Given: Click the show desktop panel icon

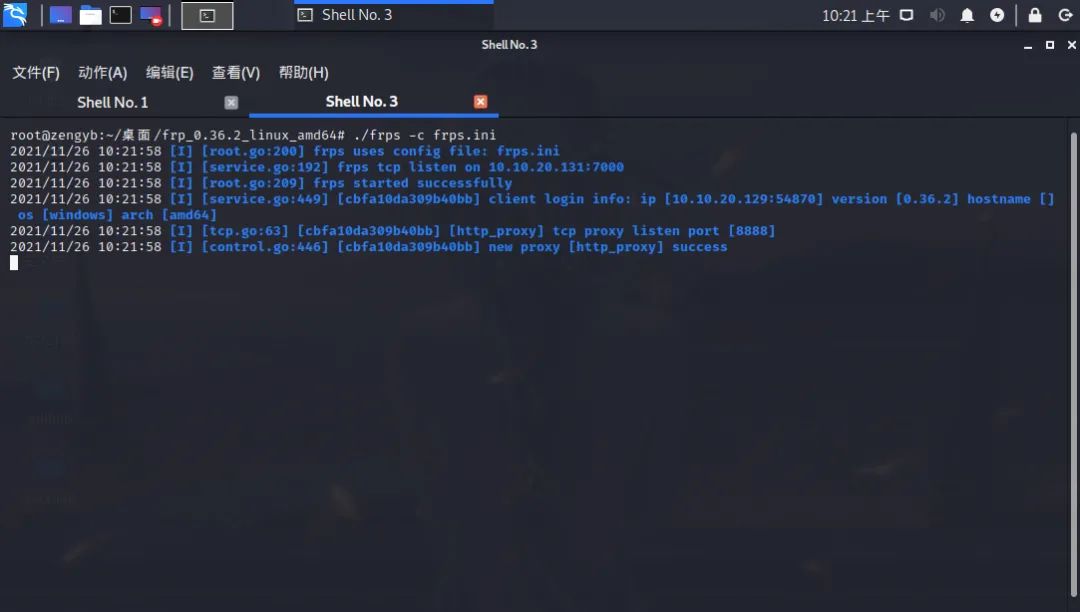Looking at the screenshot, I should pyautogui.click(x=61, y=15).
